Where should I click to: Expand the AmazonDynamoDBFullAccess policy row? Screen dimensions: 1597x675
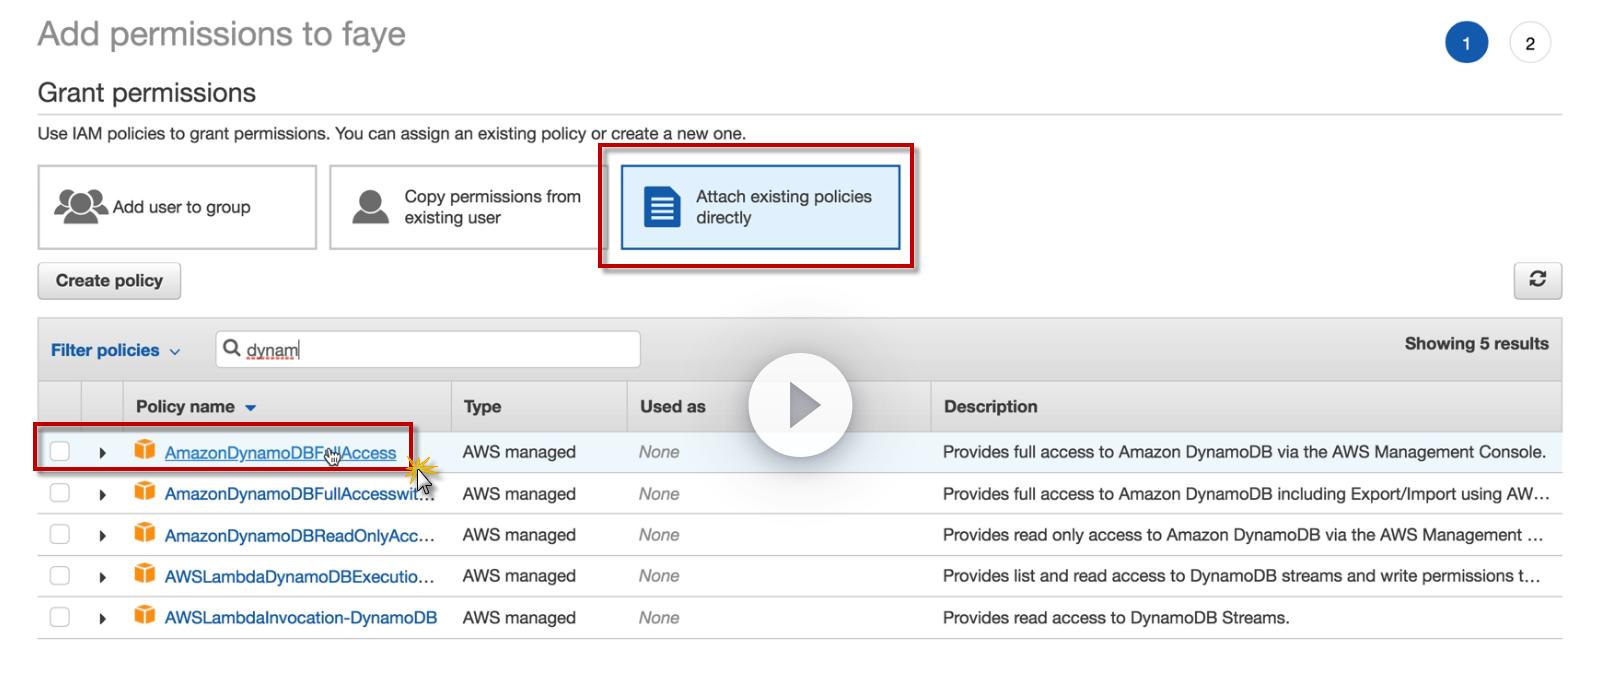102,453
